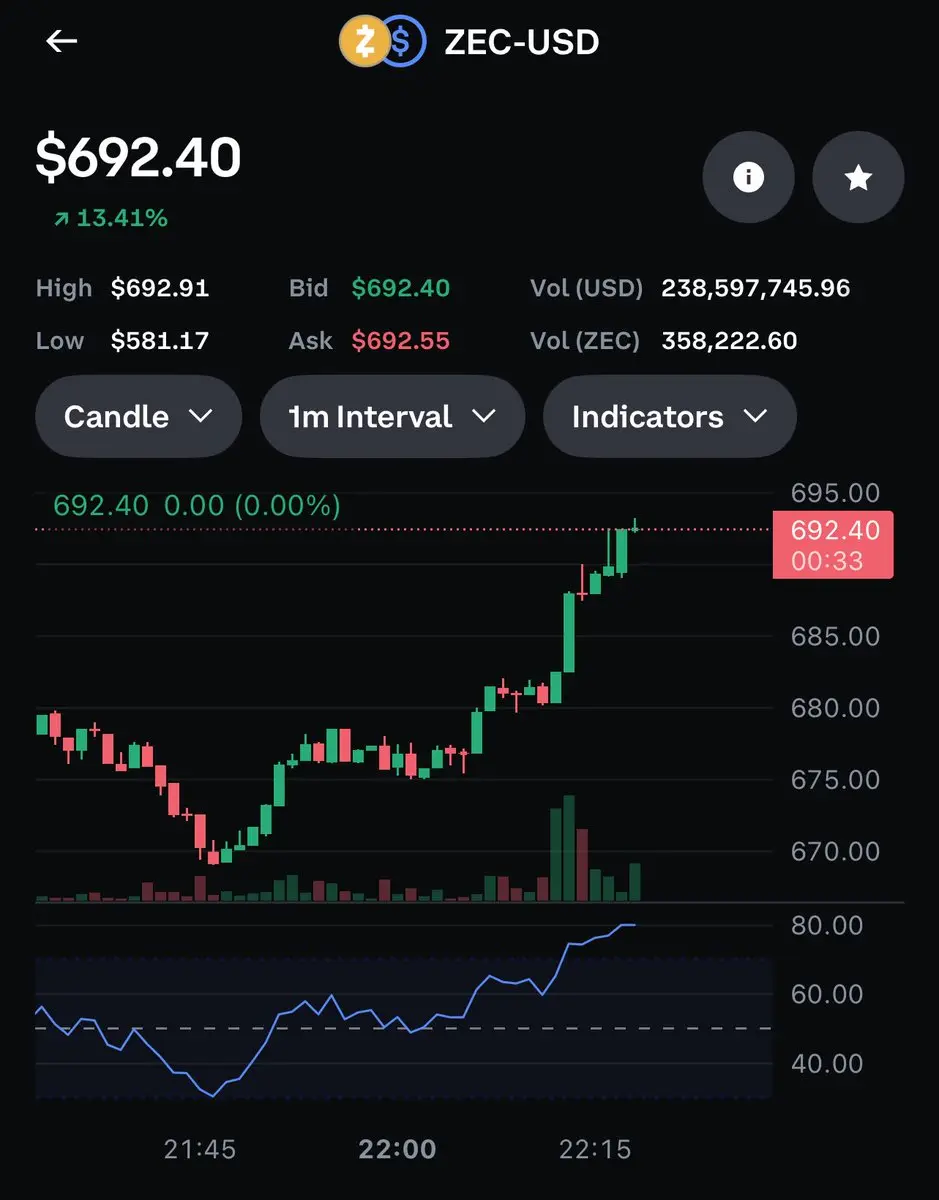The image size is (939, 1200).
Task: Tap the Vol (USD) label
Action: (586, 289)
